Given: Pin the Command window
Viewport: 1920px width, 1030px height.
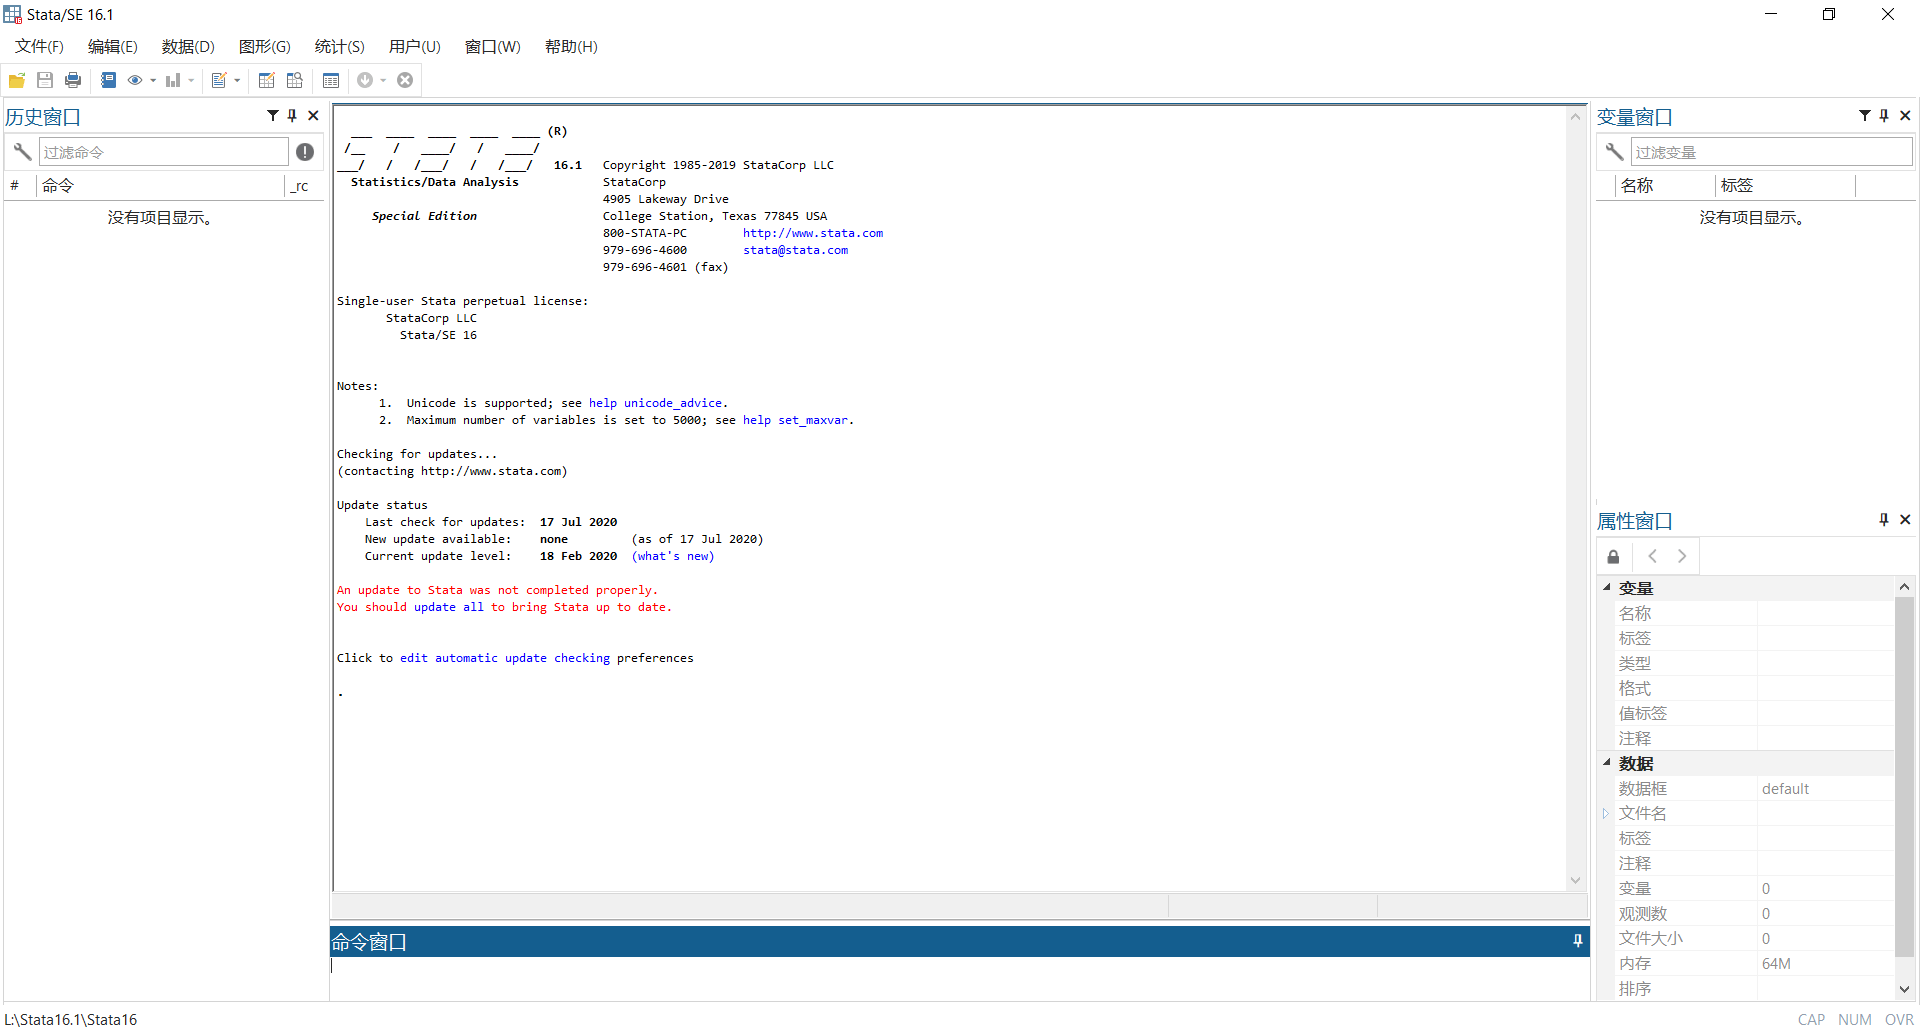Looking at the screenshot, I should pyautogui.click(x=1578, y=941).
